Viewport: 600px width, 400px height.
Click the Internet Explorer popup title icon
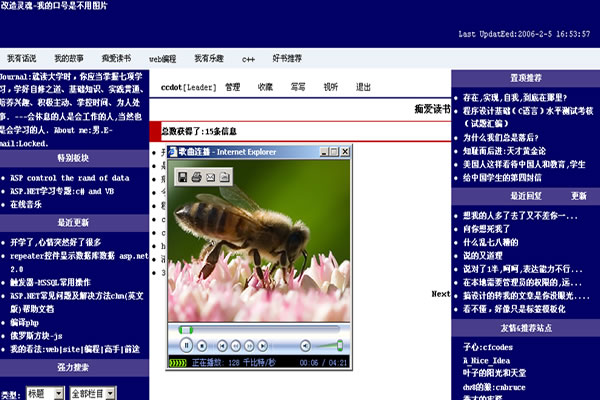(x=173, y=152)
